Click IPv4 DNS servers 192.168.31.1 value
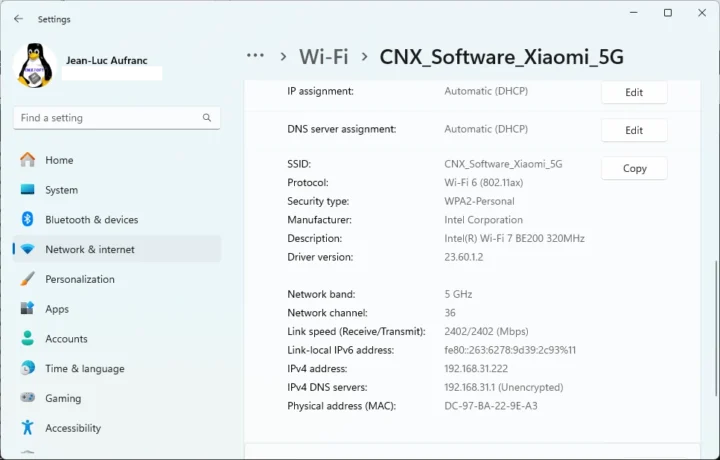The height and width of the screenshot is (460, 720). 504,387
